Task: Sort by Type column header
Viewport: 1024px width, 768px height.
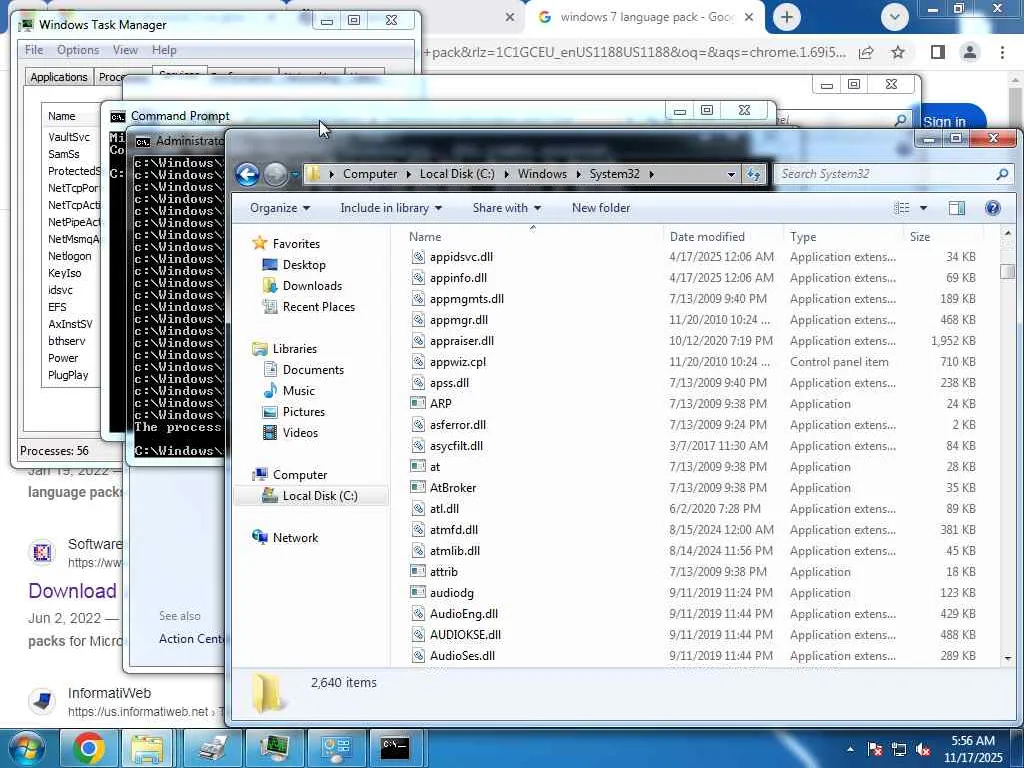Action: coord(803,237)
